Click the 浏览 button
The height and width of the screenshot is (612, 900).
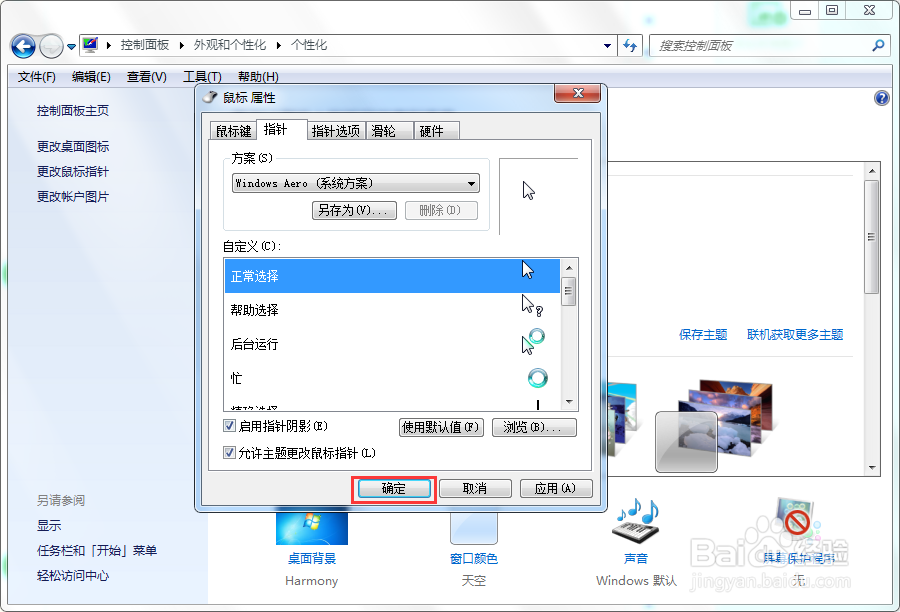click(x=534, y=427)
